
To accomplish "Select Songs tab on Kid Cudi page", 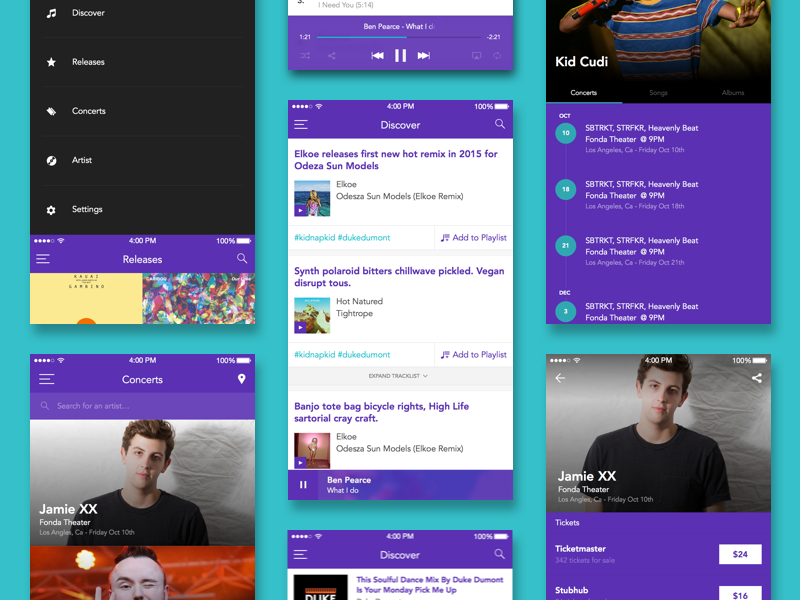I will 658,93.
